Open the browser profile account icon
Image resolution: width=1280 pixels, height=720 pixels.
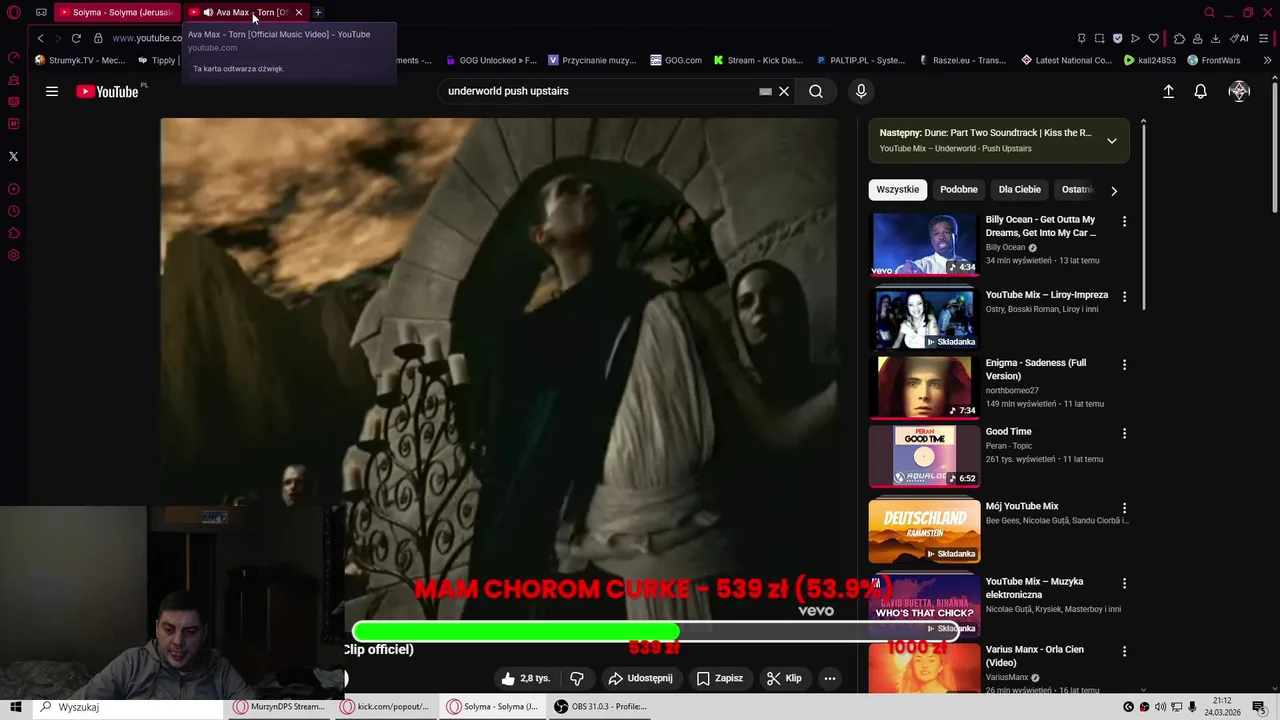click(1197, 38)
